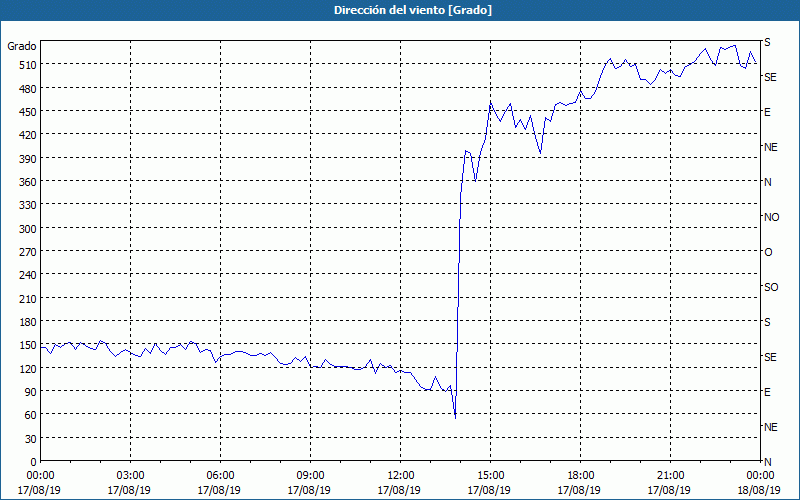Screen dimensions: 800x500
Task: Click the 270 value on the left axis
Action: coord(29,252)
